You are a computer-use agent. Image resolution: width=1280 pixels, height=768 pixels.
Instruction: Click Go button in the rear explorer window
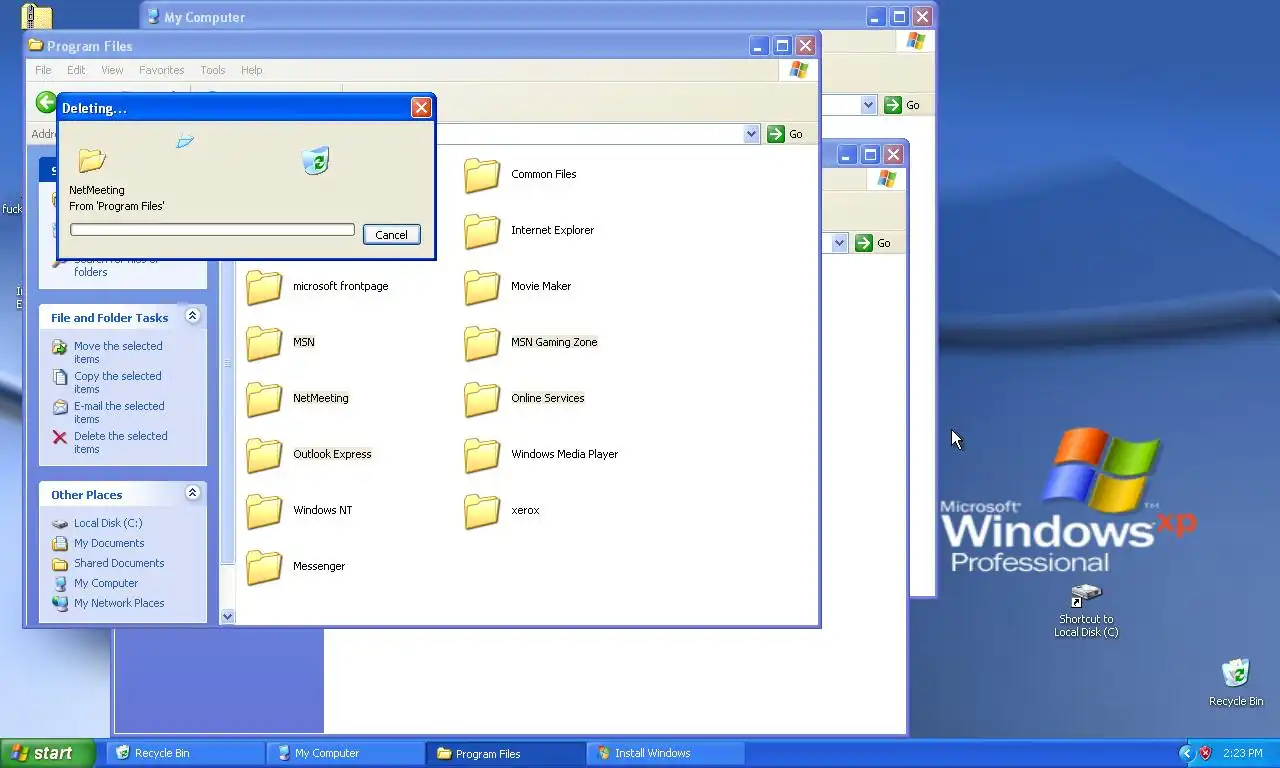point(874,243)
